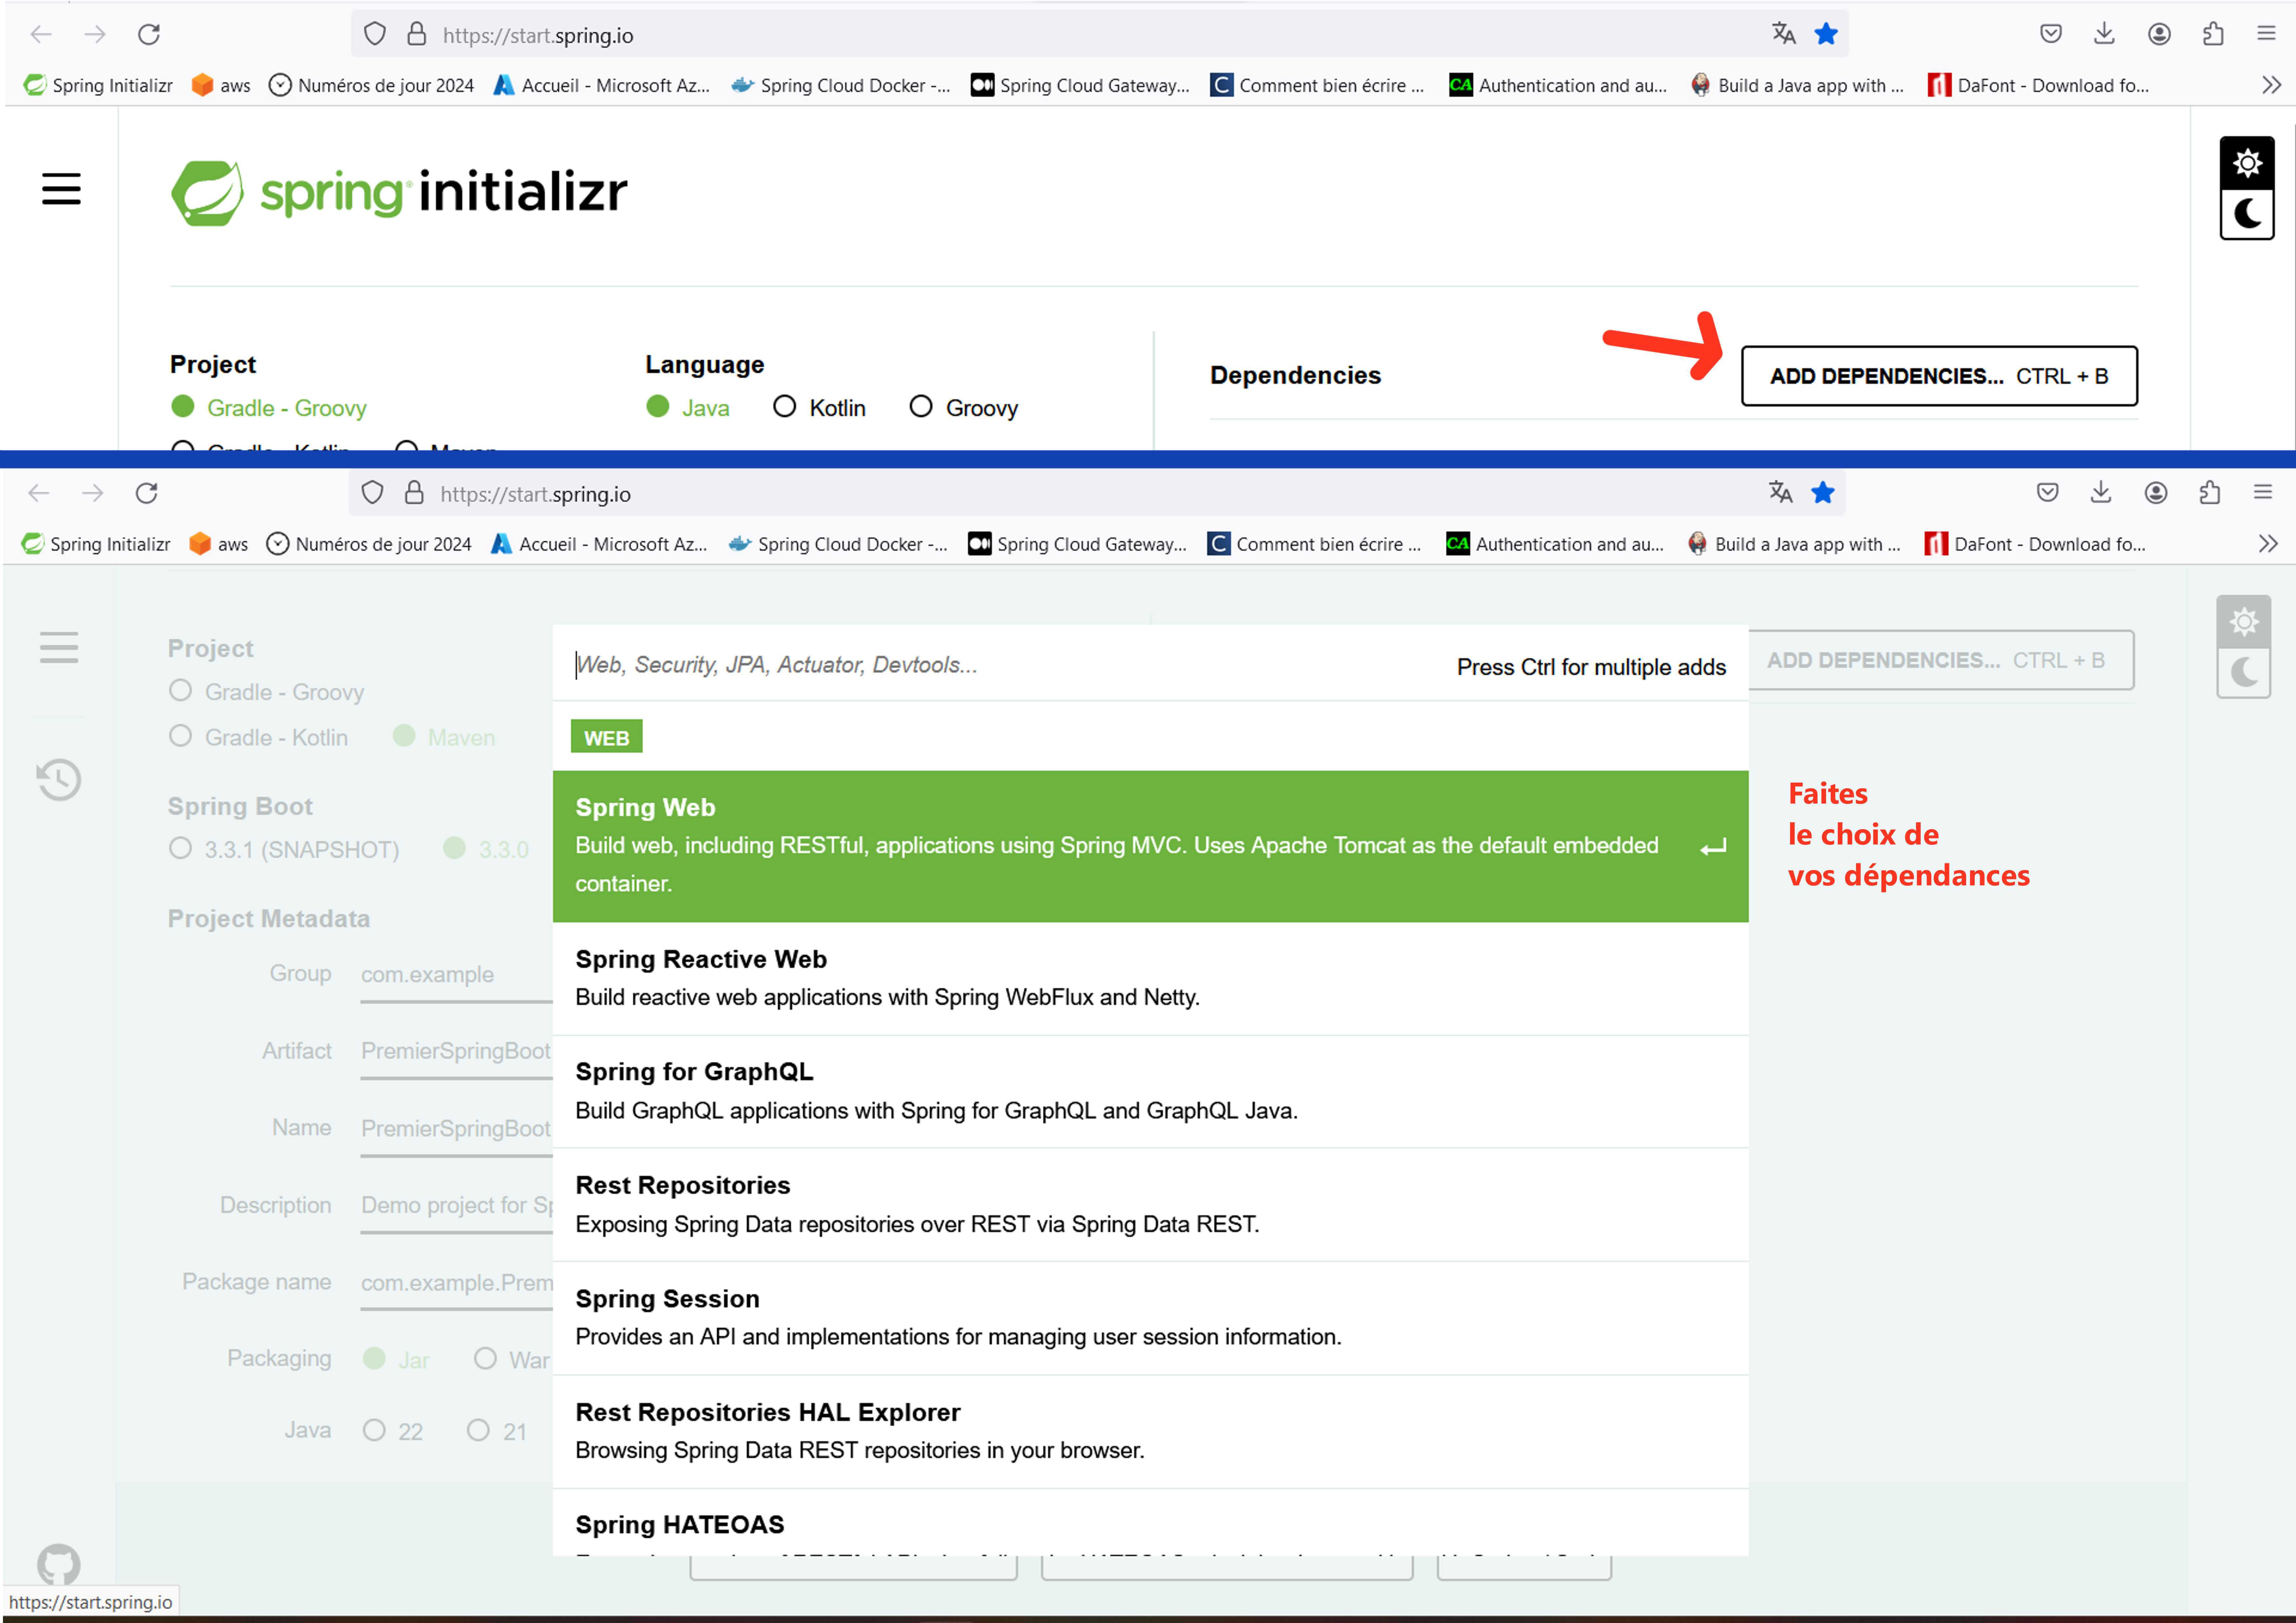2296x1623 pixels.
Task: Open Pocket icon in top browser toolbar
Action: click(x=2051, y=34)
